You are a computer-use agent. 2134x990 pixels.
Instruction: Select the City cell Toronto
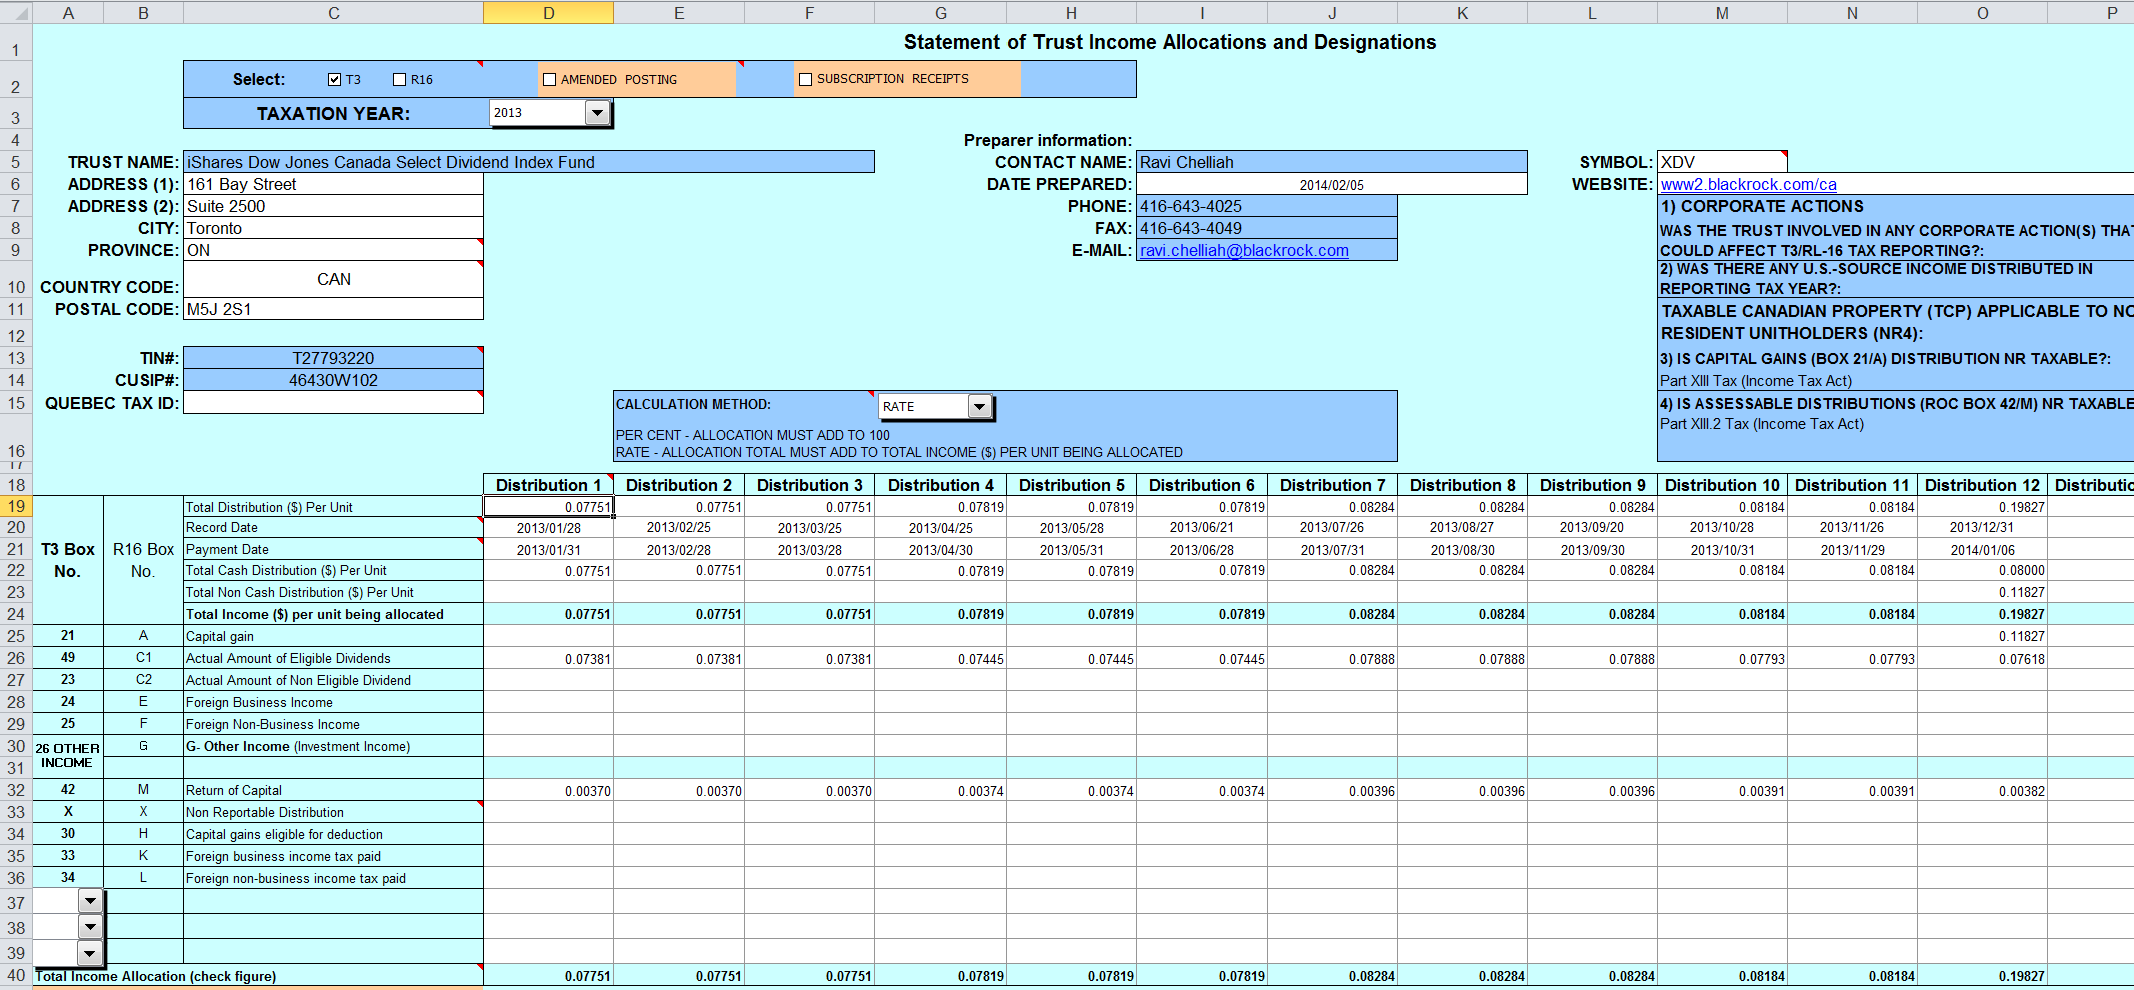333,228
